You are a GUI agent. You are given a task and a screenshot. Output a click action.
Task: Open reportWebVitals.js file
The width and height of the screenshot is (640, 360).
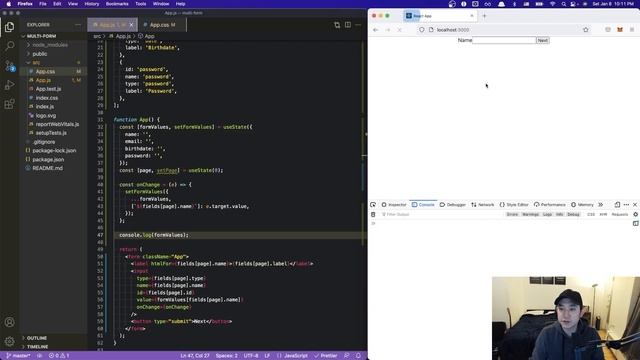click(57, 124)
